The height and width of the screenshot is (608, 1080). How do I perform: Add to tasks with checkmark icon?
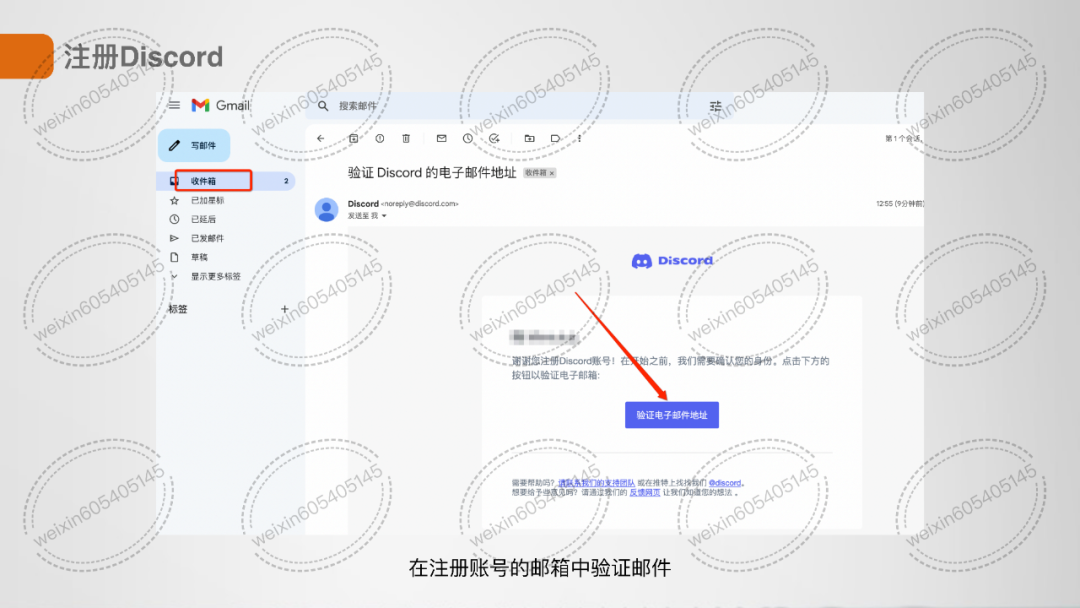point(494,138)
